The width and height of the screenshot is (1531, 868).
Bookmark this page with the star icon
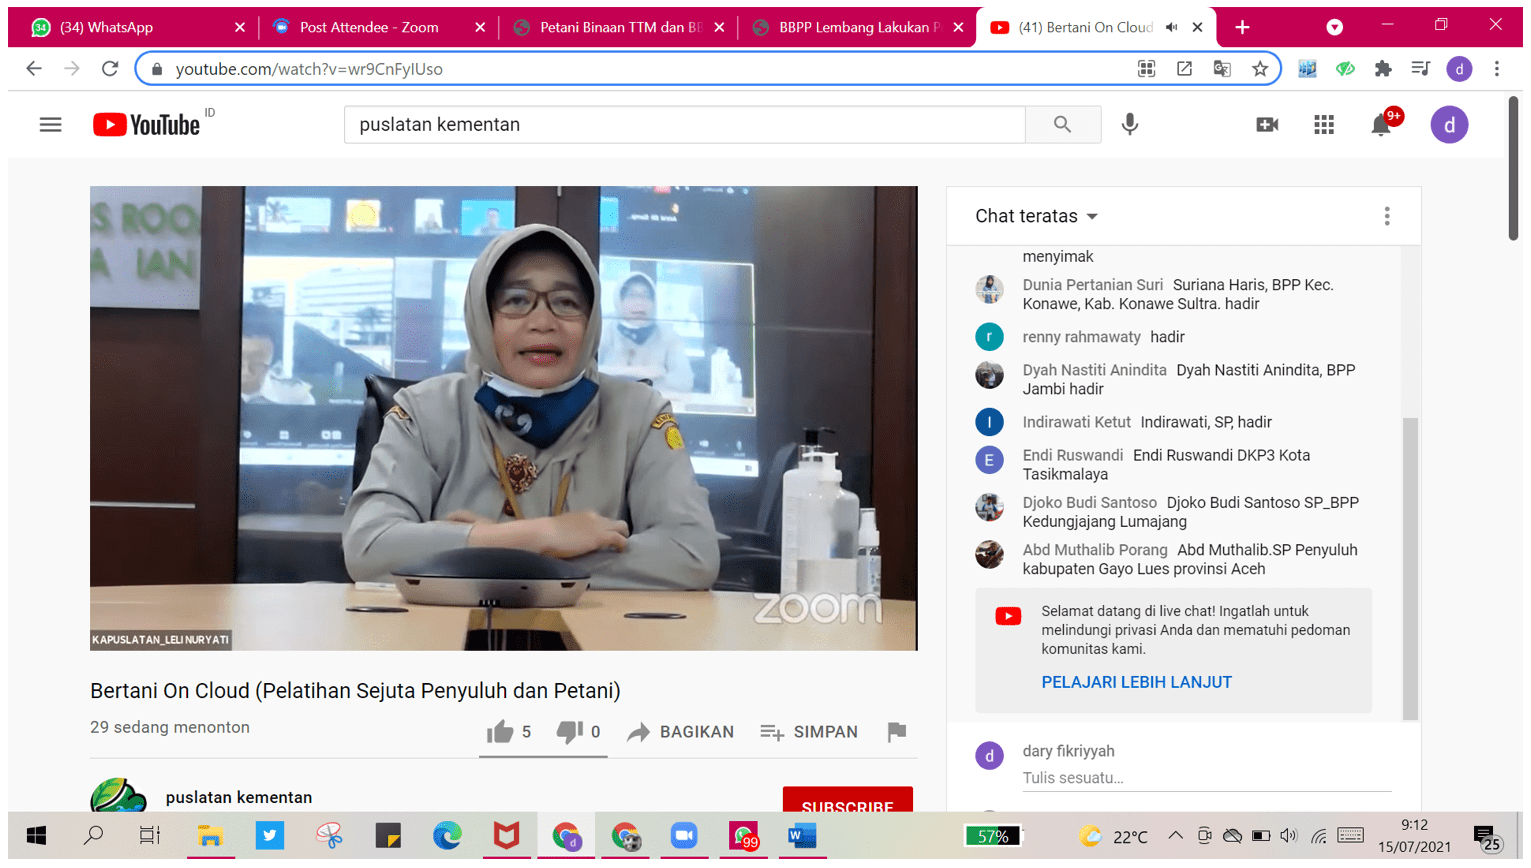tap(1260, 69)
